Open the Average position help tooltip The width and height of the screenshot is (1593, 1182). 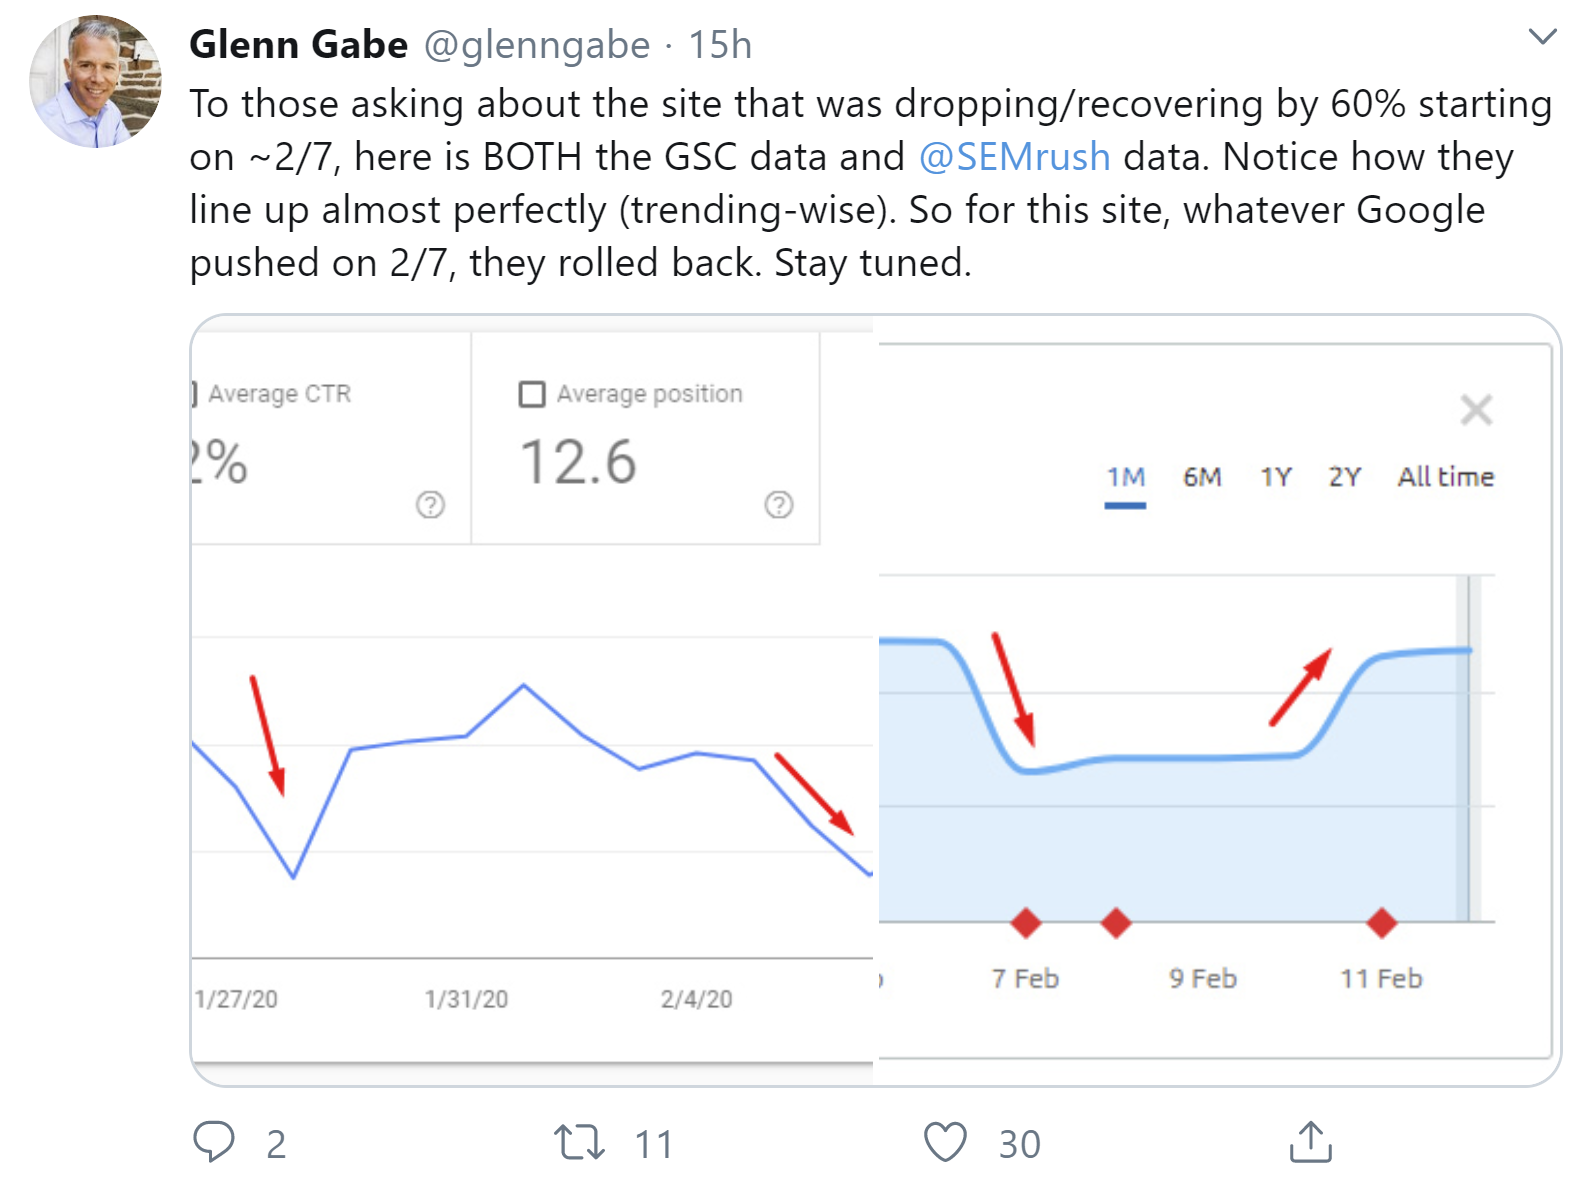pyautogui.click(x=779, y=506)
